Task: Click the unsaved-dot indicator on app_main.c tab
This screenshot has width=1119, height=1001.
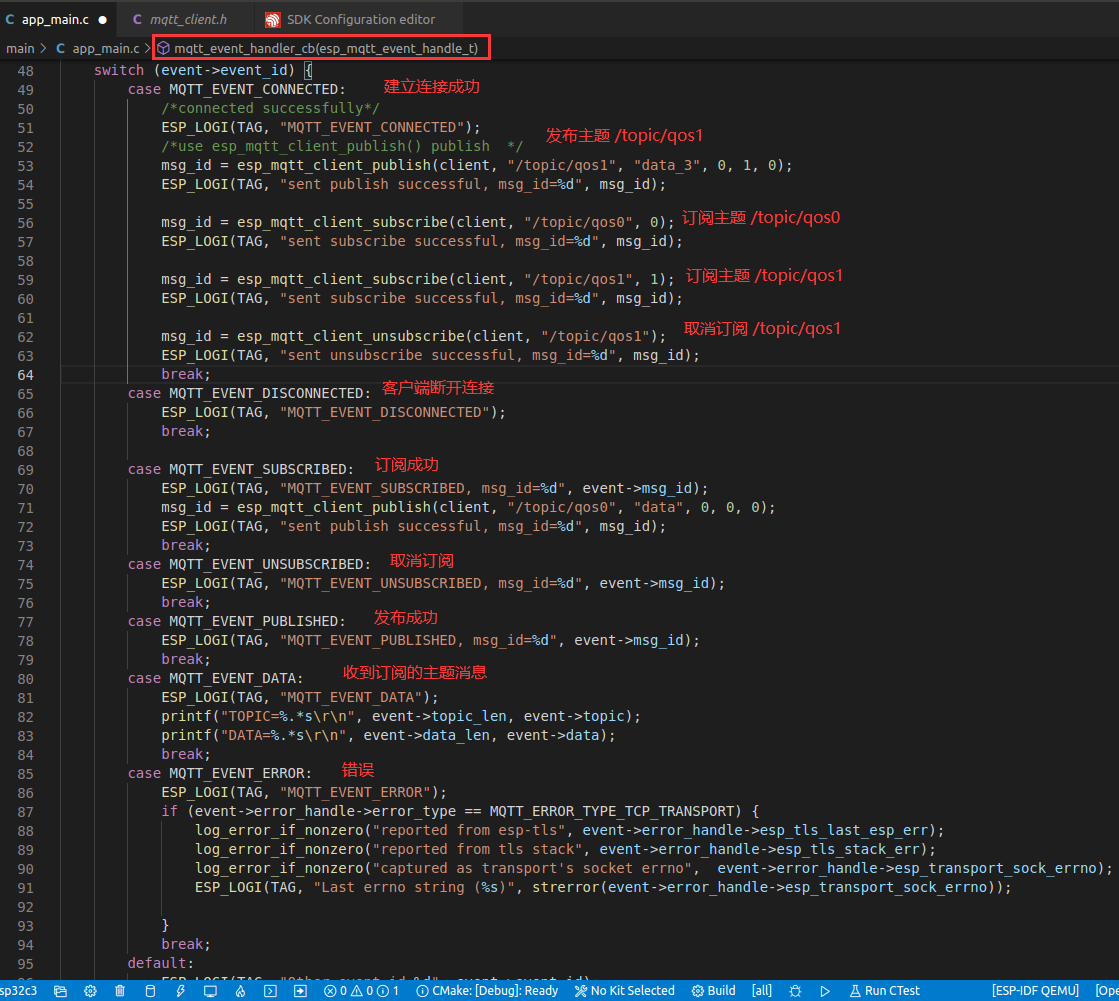Action: click(x=103, y=20)
